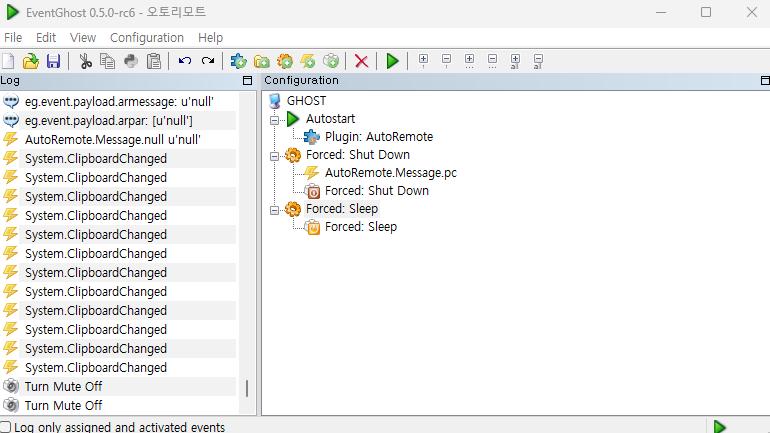Open the Help menu
The image size is (770, 433).
tap(210, 37)
